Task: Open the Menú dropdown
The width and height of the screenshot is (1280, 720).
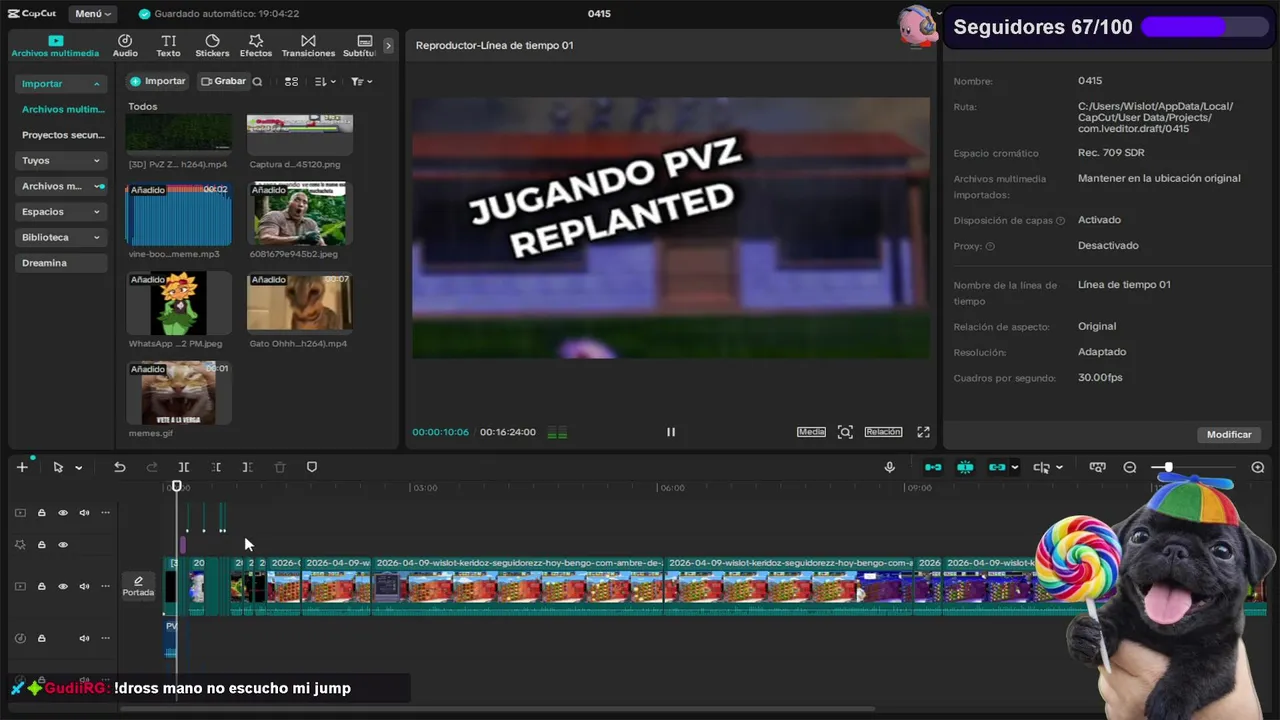Action: tap(93, 14)
